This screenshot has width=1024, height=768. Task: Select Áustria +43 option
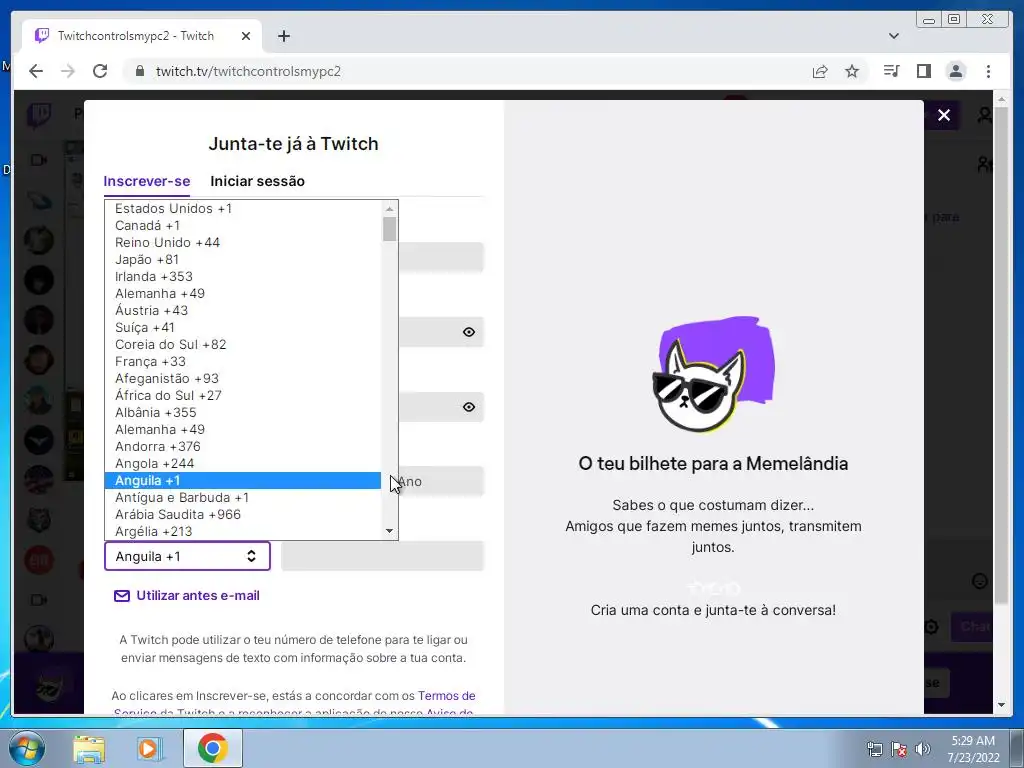pos(242,311)
